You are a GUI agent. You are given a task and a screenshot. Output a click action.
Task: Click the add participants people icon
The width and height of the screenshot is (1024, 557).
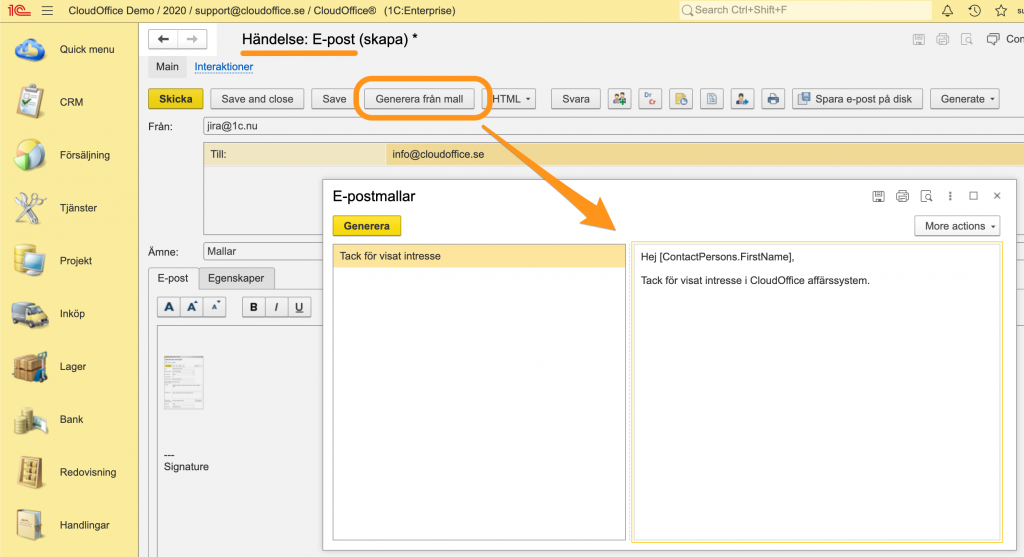[619, 99]
